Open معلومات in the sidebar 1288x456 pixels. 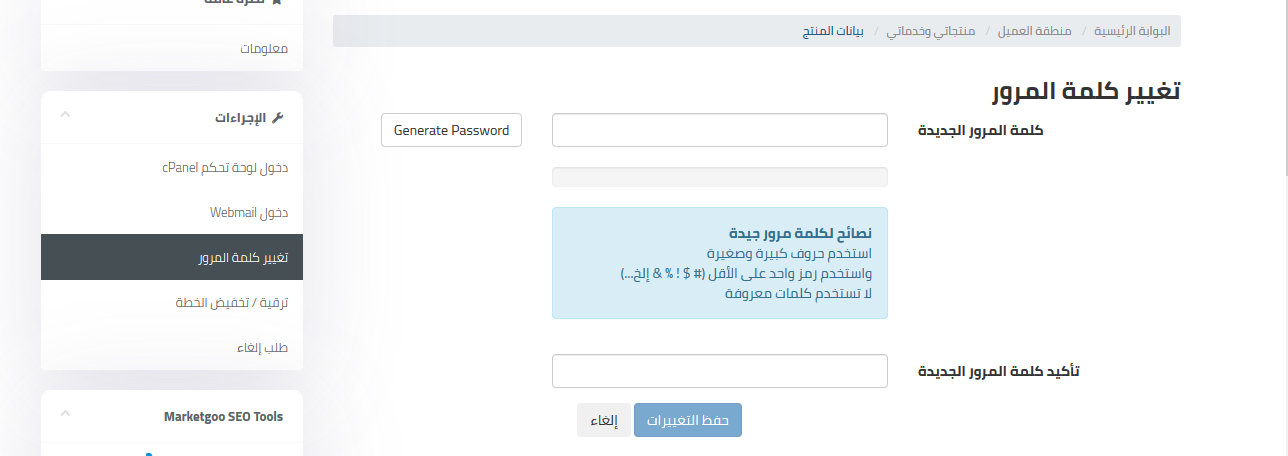click(x=264, y=48)
